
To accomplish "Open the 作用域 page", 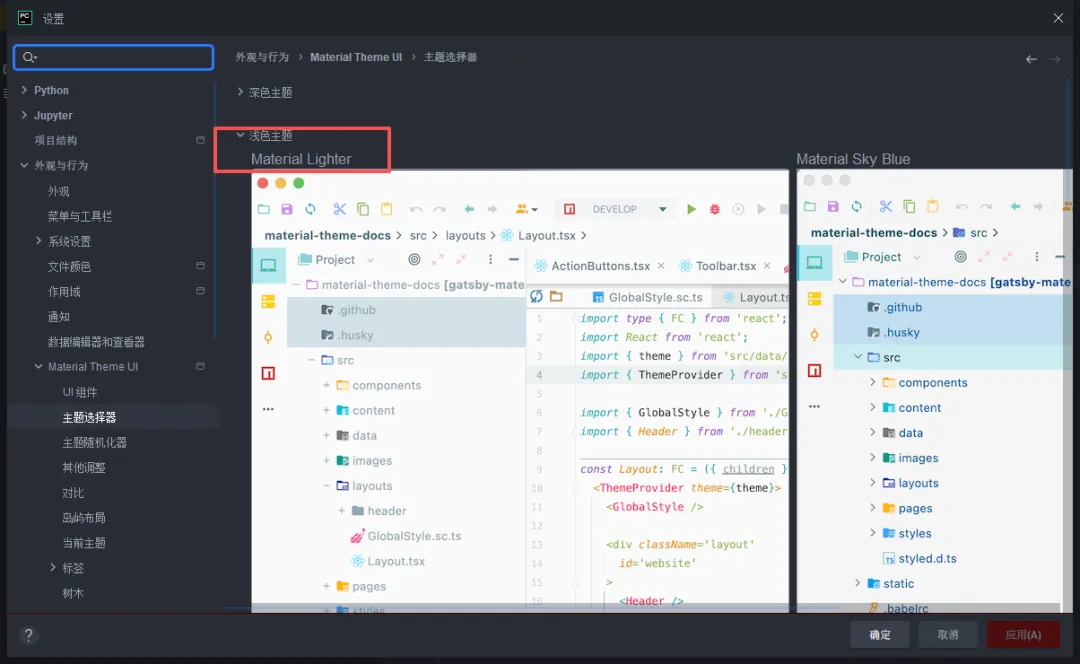I will tap(64, 292).
